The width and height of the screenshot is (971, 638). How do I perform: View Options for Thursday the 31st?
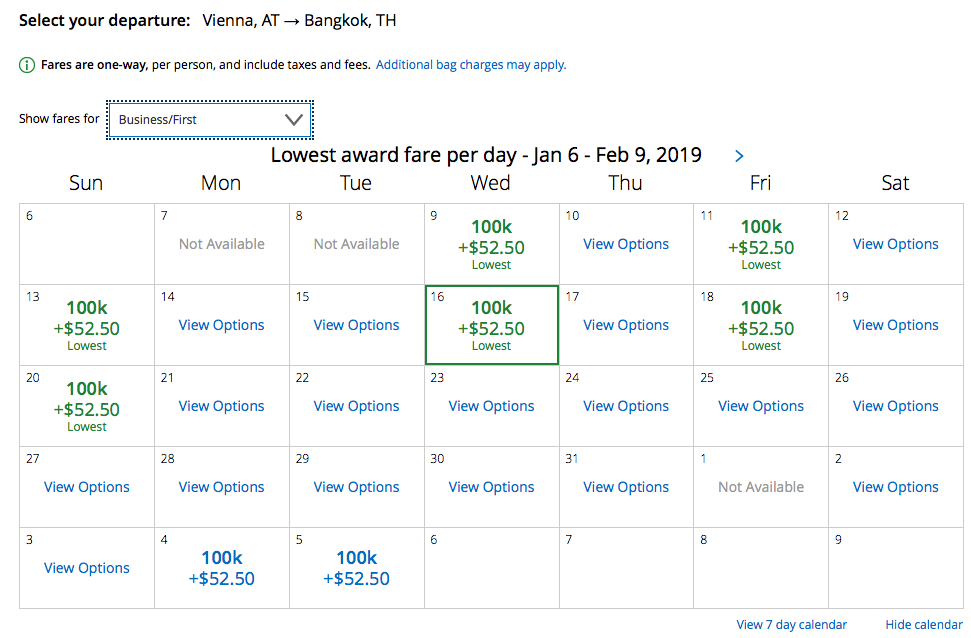[626, 487]
